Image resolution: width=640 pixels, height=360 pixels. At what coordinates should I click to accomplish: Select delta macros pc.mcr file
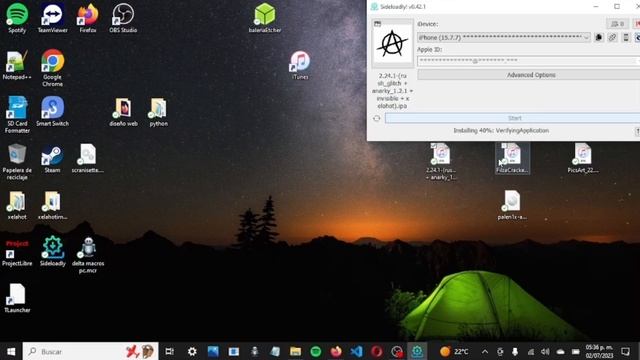88,255
